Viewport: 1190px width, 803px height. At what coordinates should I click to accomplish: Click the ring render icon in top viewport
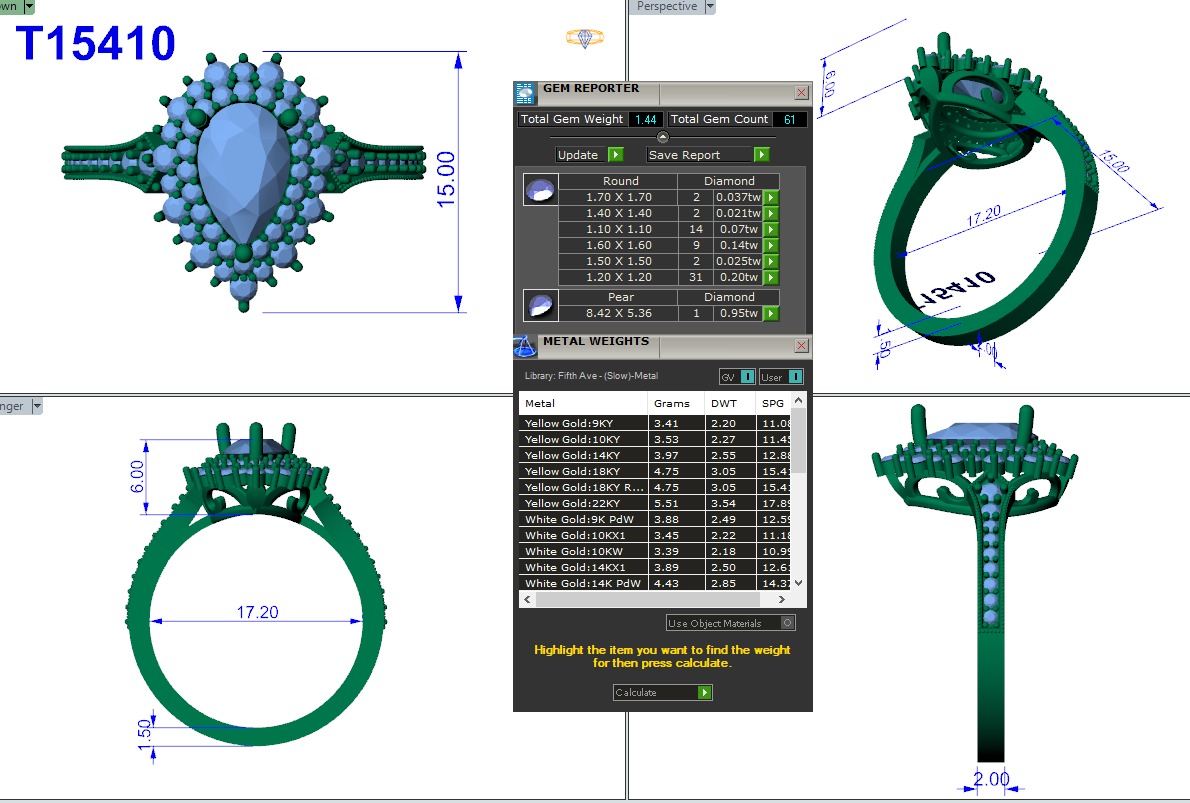click(585, 38)
